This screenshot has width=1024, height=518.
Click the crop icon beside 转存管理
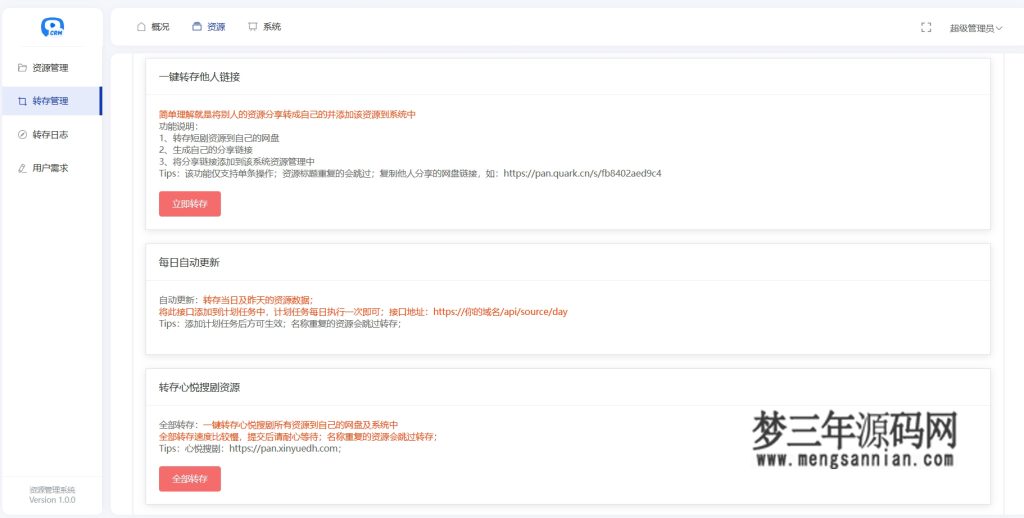coord(22,101)
